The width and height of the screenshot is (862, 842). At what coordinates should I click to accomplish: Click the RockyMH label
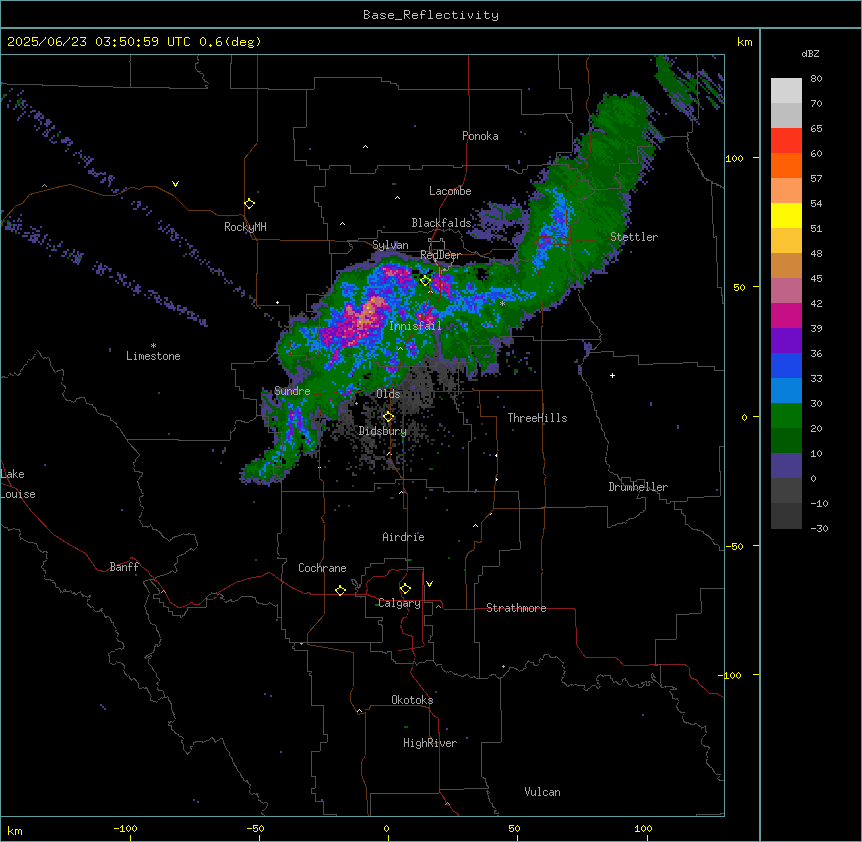[245, 227]
